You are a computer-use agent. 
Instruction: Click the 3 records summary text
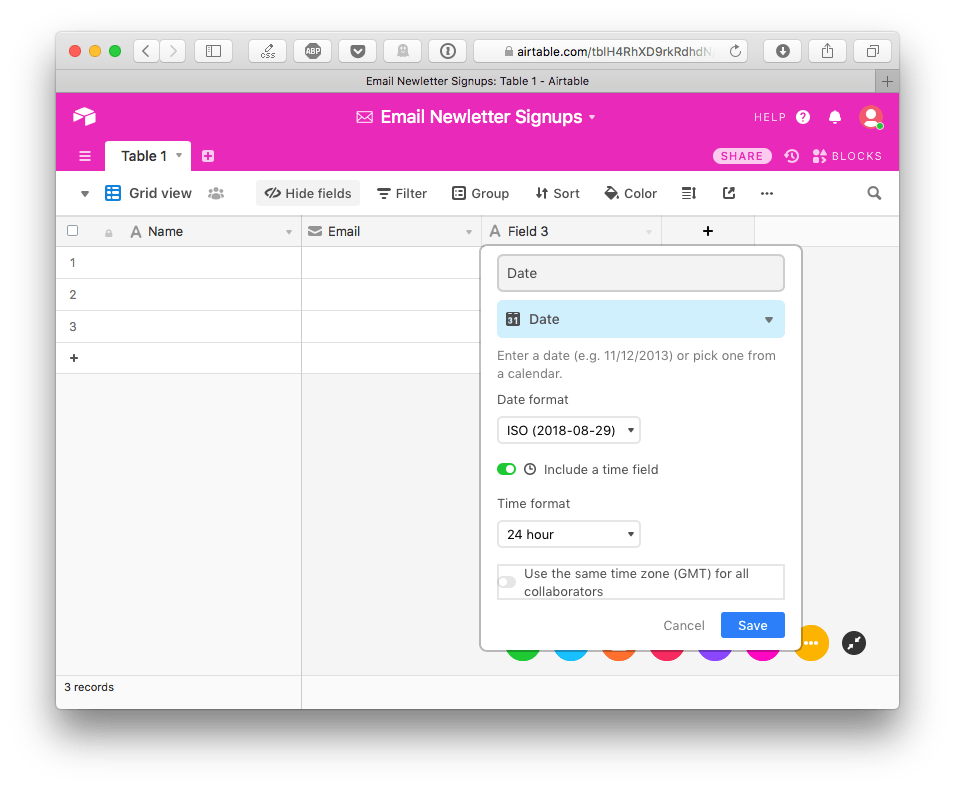coord(89,687)
